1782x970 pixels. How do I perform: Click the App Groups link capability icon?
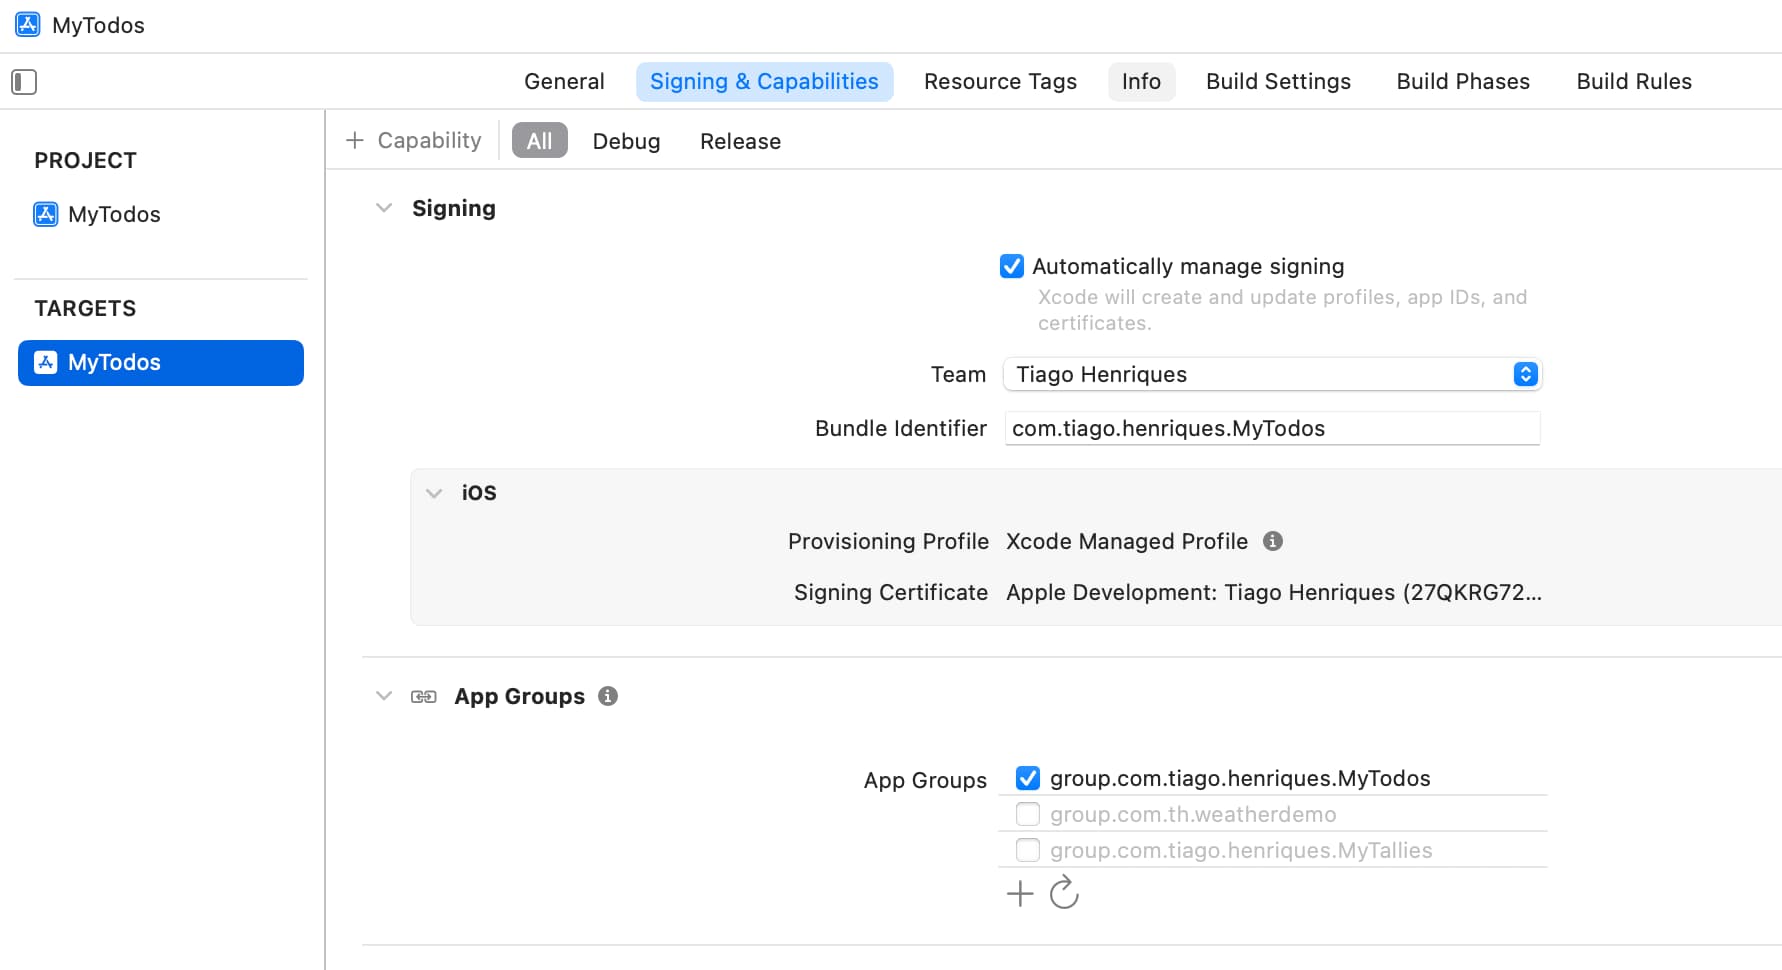424,696
